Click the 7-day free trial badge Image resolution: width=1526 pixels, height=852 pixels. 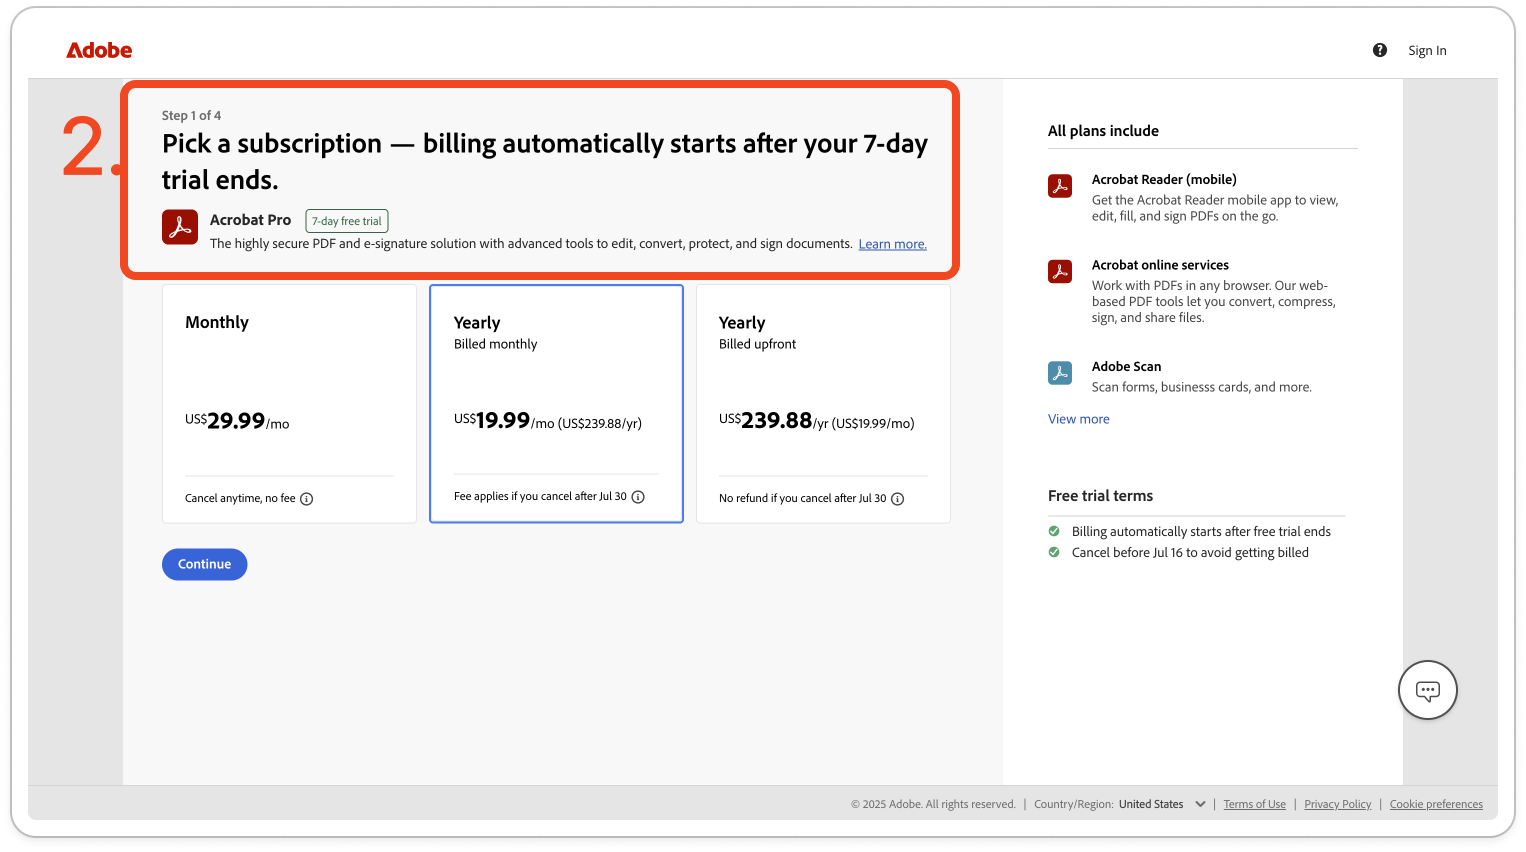pyautogui.click(x=347, y=221)
